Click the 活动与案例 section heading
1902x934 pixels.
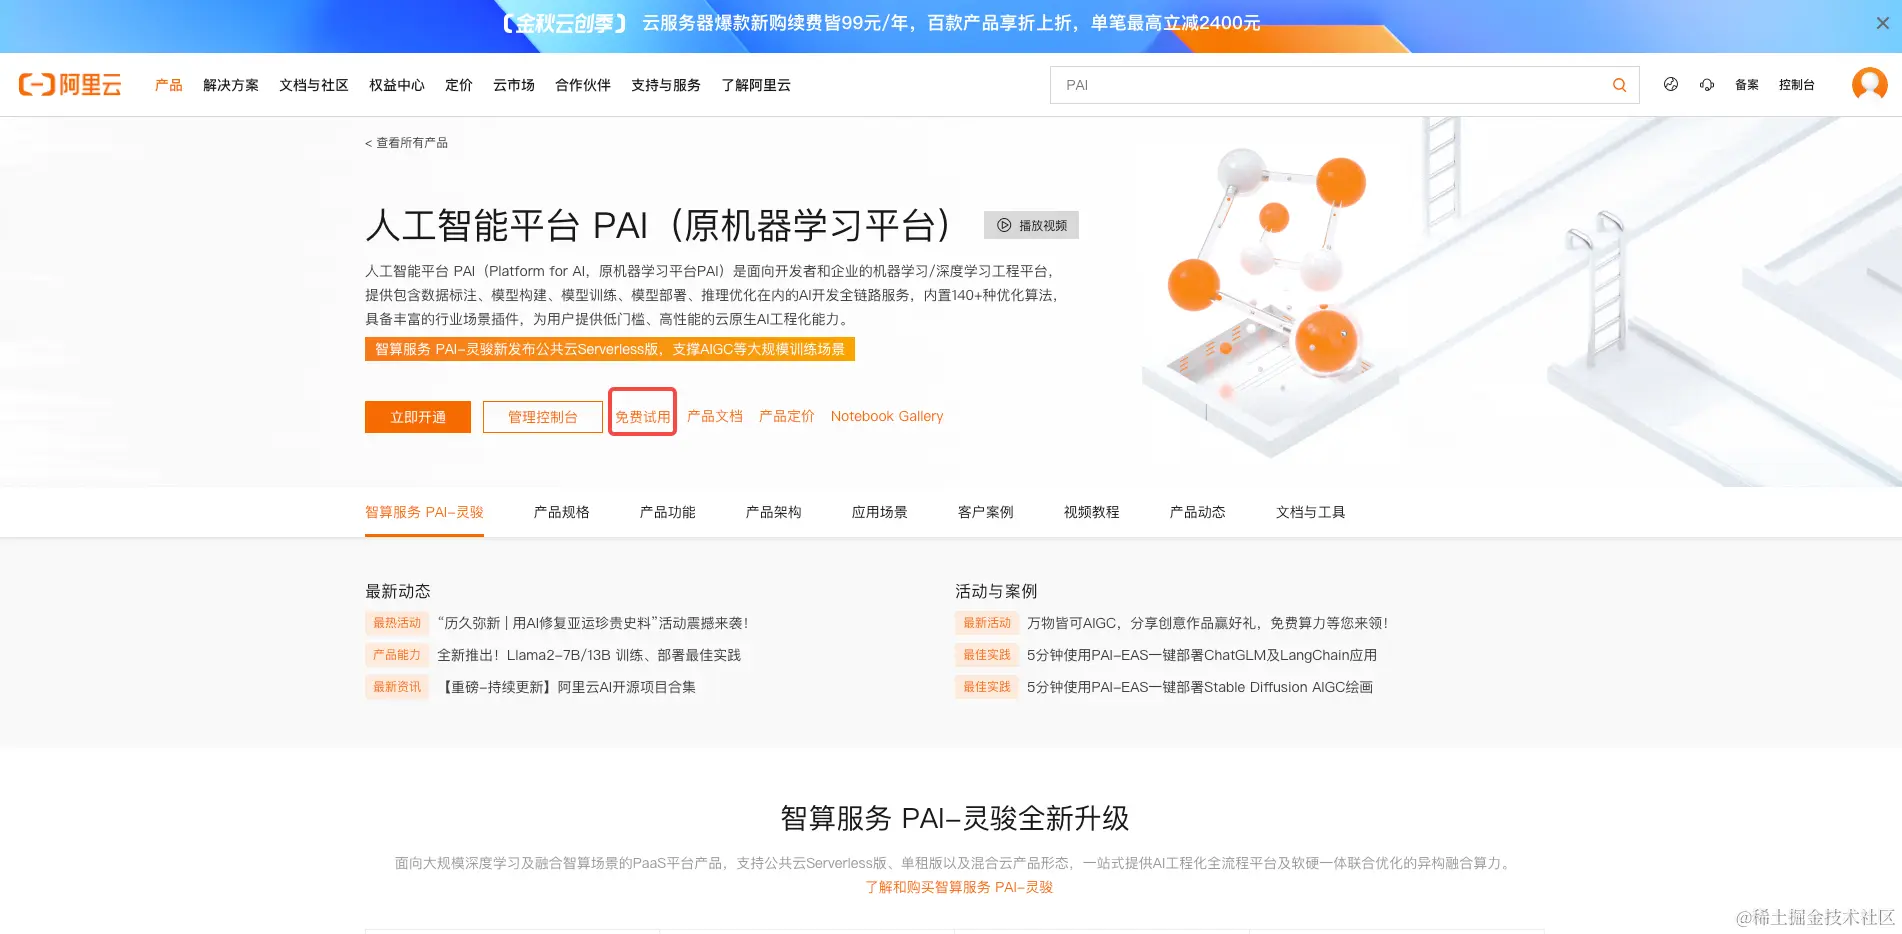[x=996, y=591]
